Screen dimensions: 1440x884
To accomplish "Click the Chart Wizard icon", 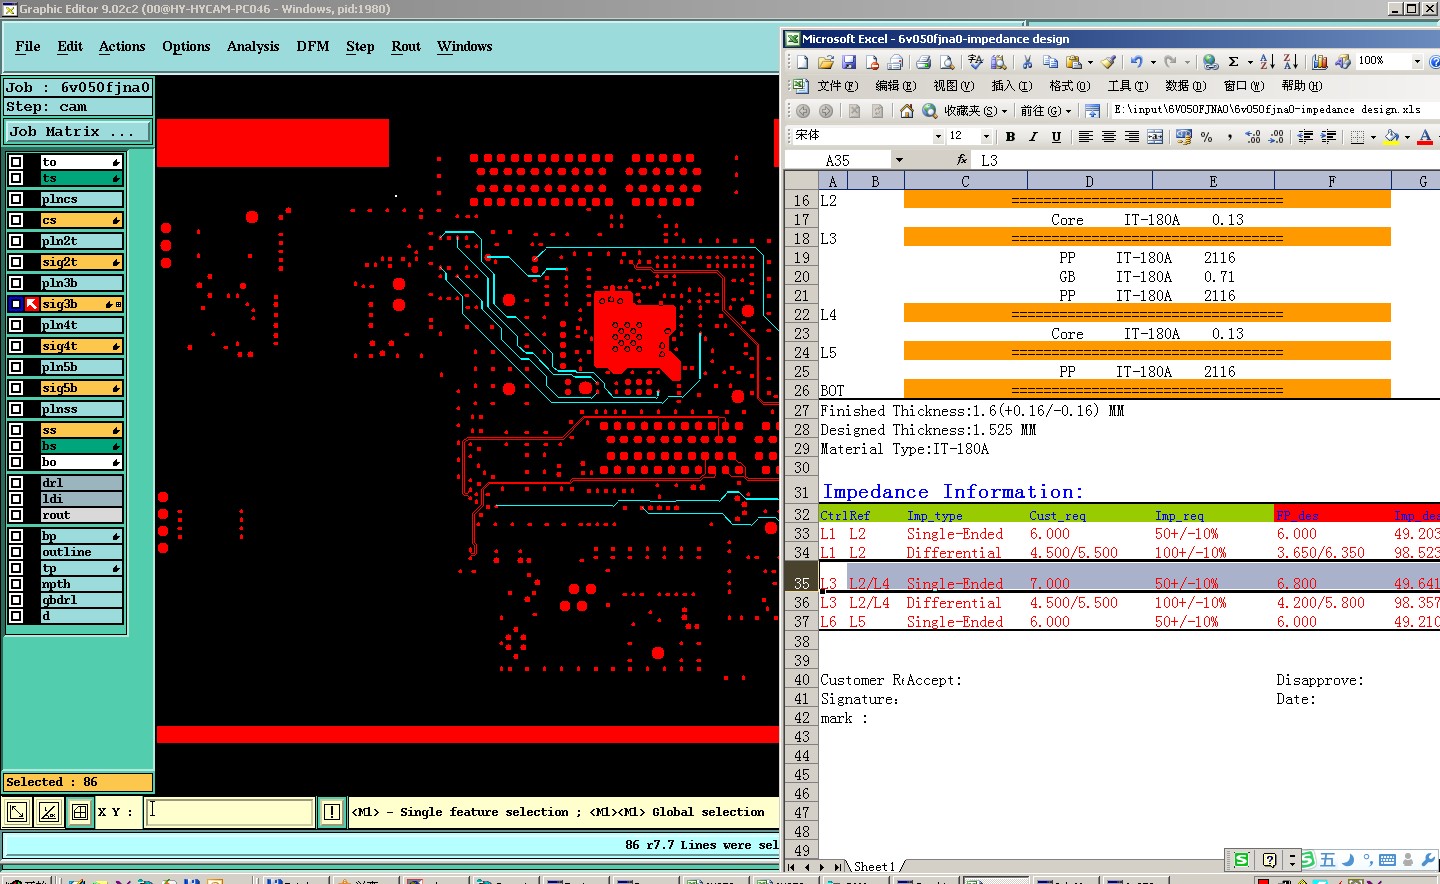I will [1320, 62].
